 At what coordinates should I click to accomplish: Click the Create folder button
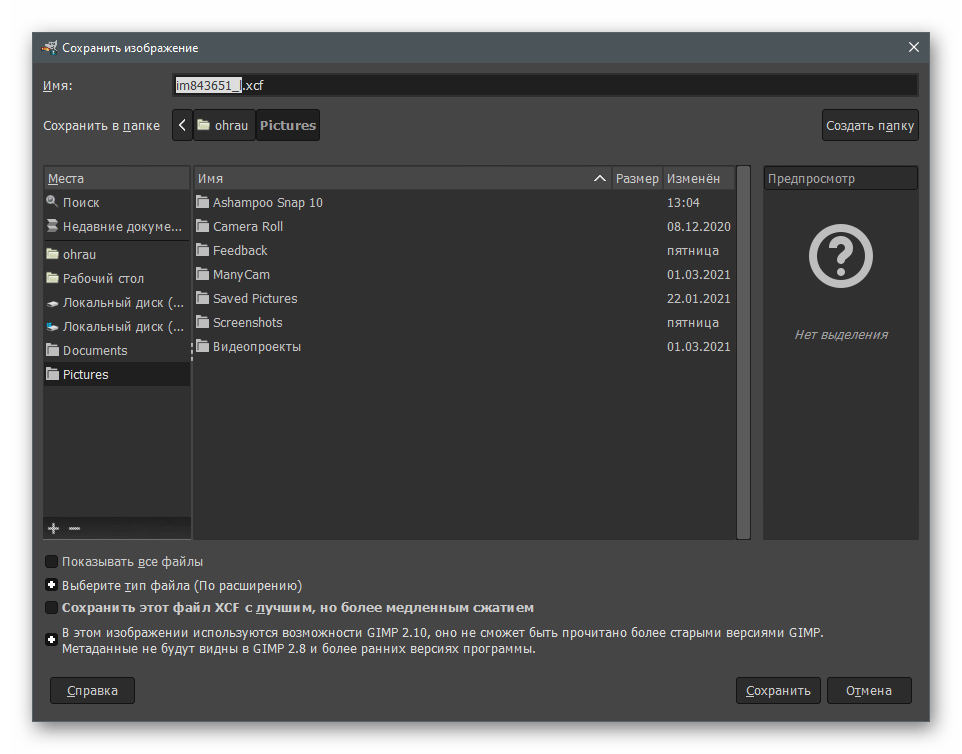869,126
